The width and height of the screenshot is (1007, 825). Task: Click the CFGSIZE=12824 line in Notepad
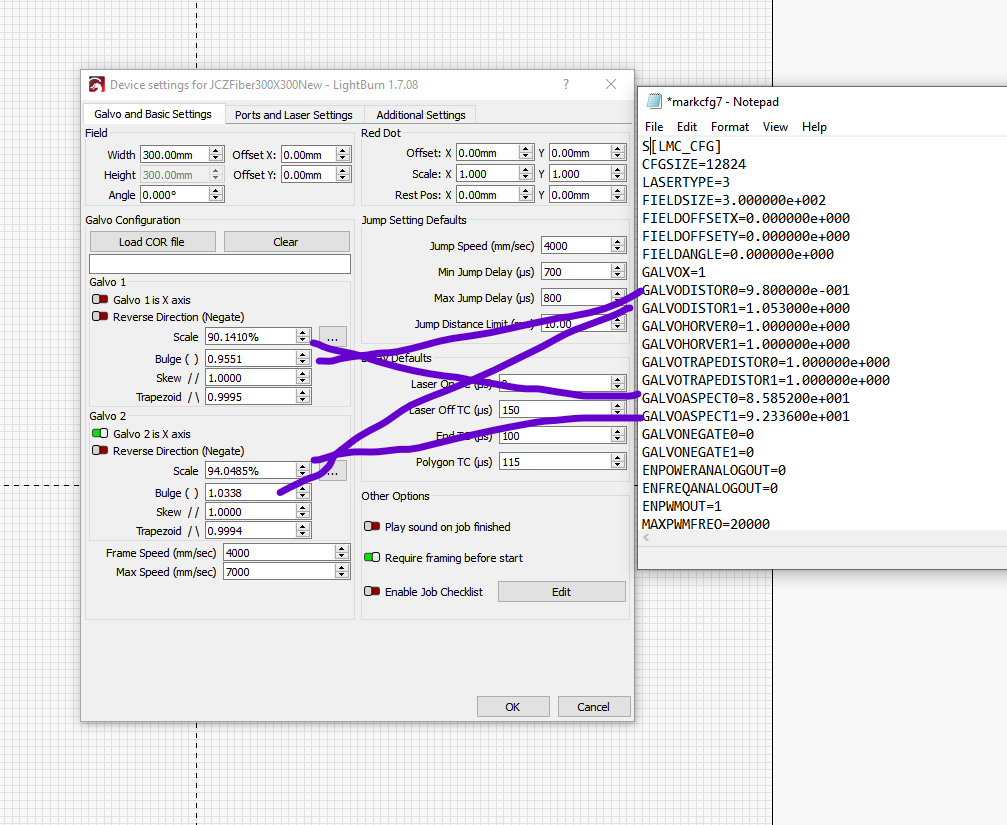pyautogui.click(x=694, y=164)
